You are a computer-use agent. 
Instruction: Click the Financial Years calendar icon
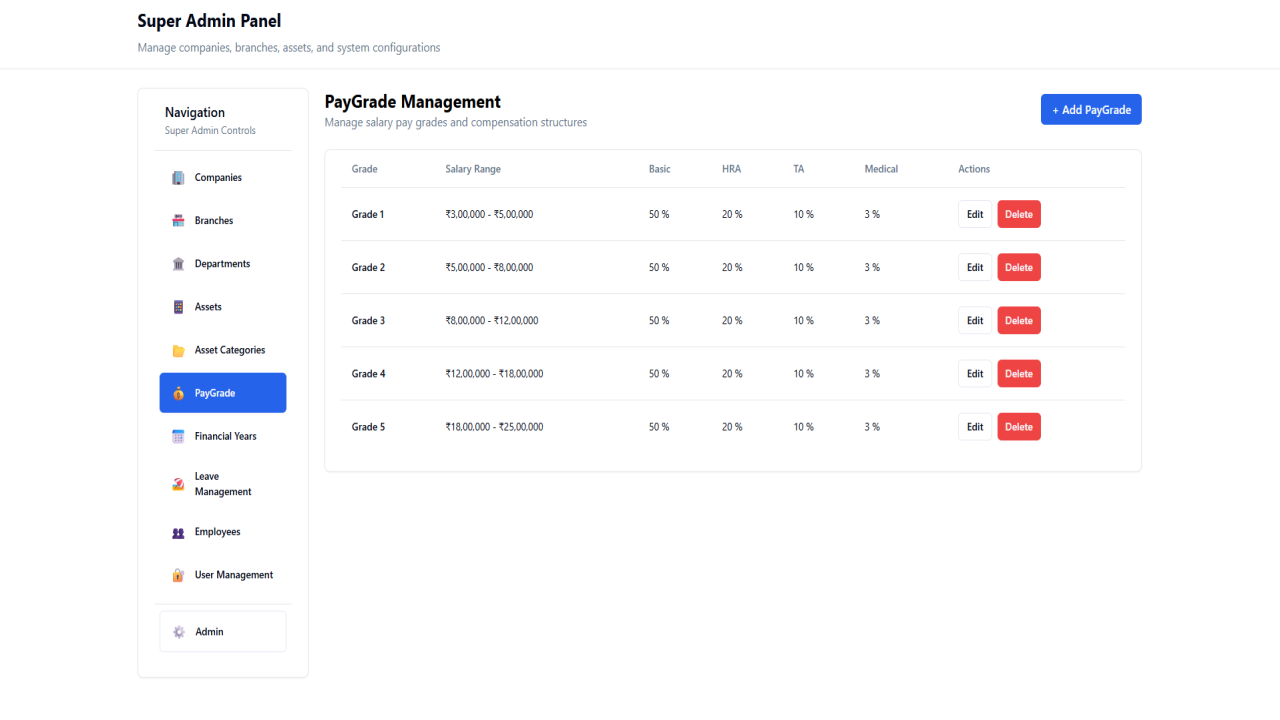tap(178, 436)
